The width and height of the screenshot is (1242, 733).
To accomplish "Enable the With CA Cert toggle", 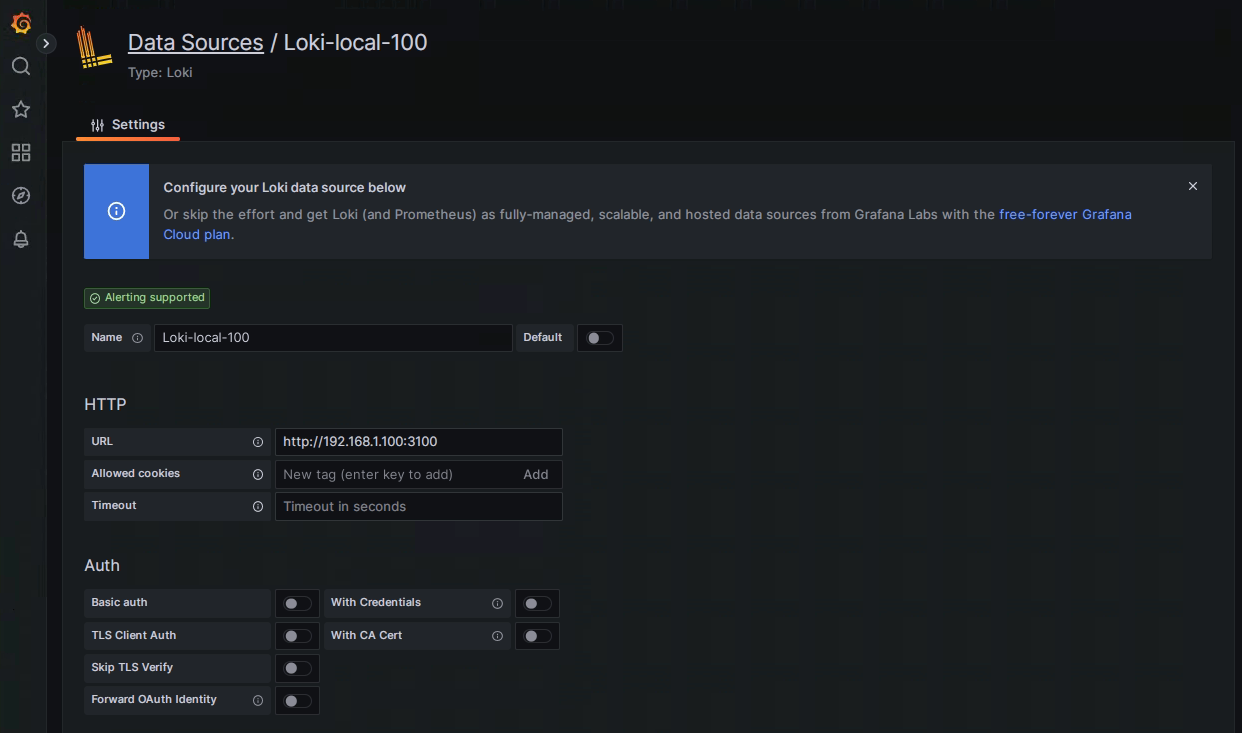I will (x=537, y=636).
